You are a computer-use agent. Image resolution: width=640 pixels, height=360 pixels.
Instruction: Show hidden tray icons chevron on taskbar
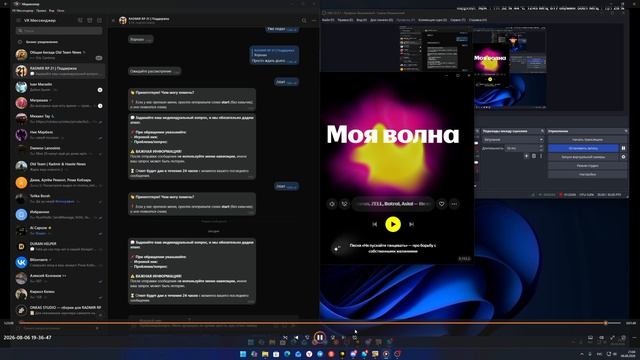tap(581, 354)
